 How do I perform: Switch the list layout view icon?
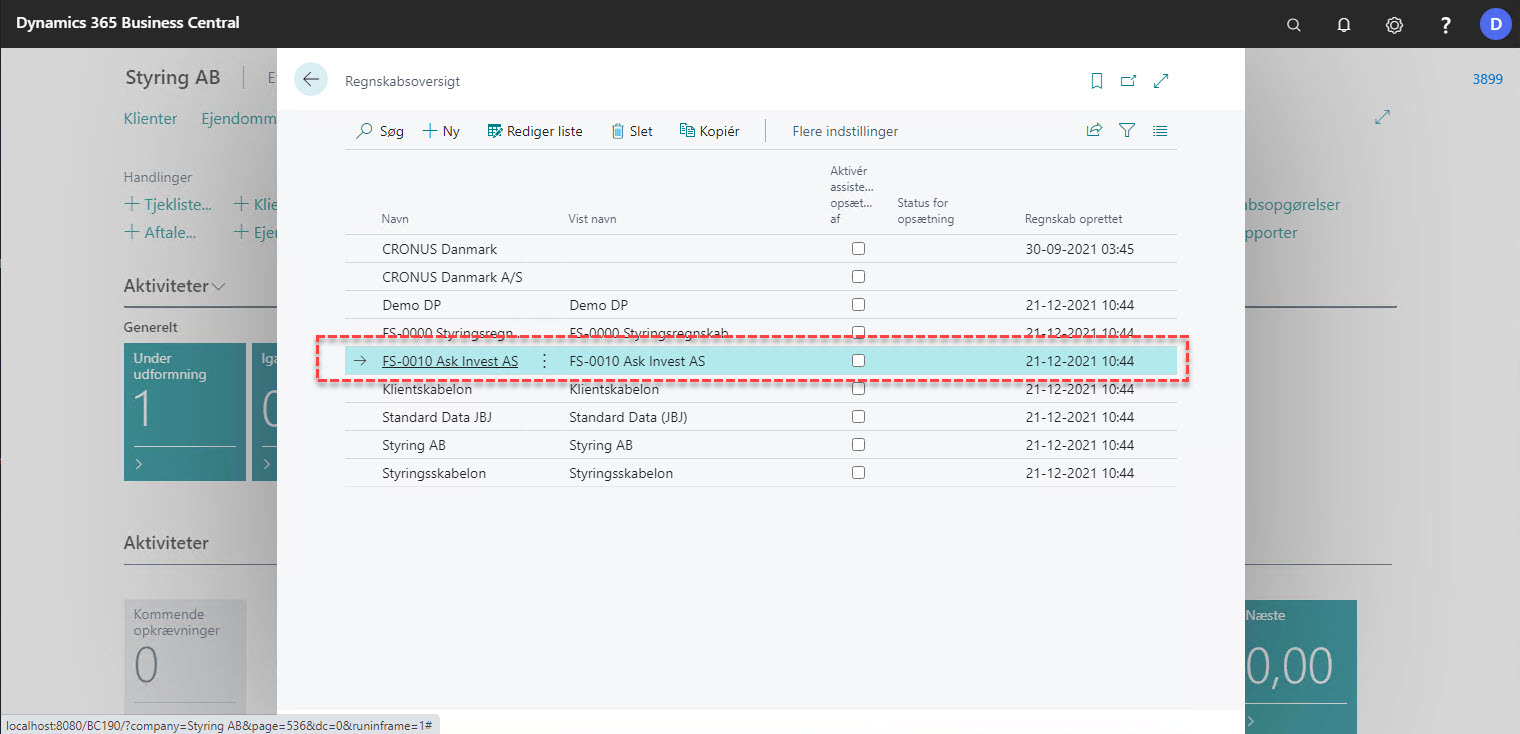pyautogui.click(x=1160, y=130)
